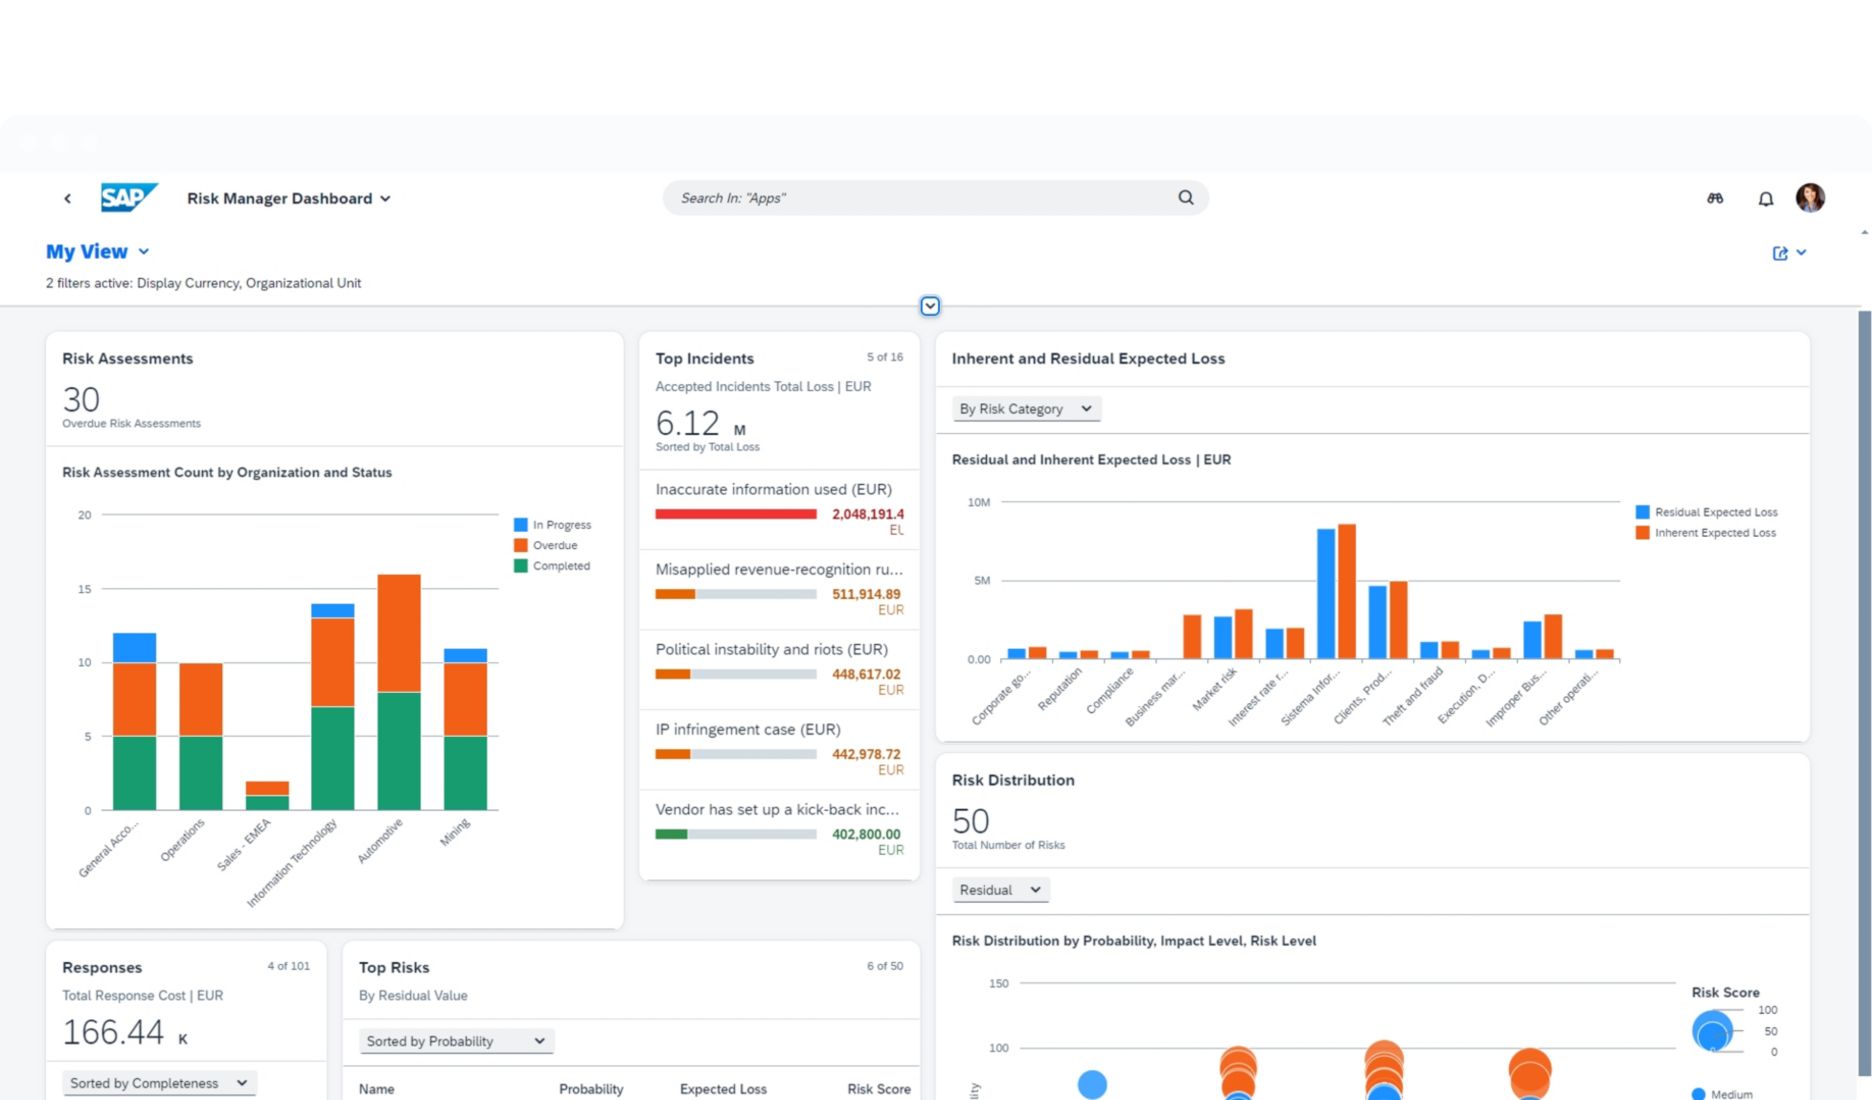Click into the Search In Apps field
This screenshot has width=1872, height=1100.
coord(920,198)
